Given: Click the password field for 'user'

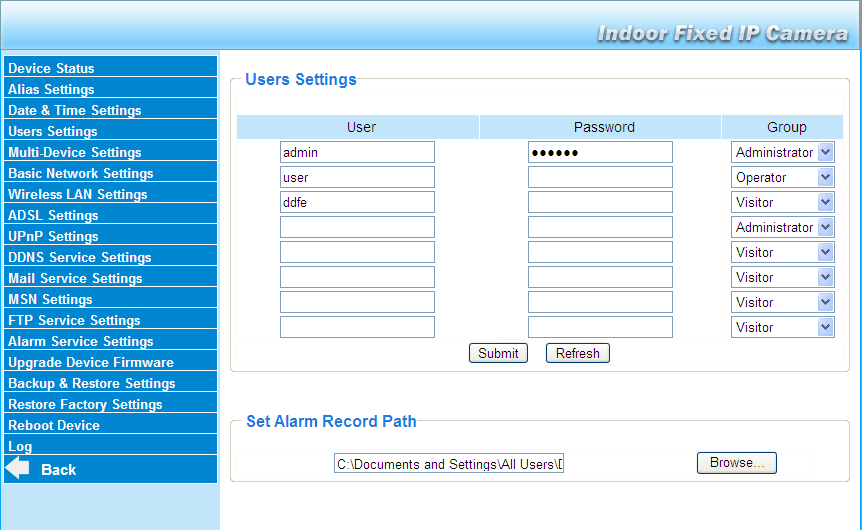Looking at the screenshot, I should [600, 177].
